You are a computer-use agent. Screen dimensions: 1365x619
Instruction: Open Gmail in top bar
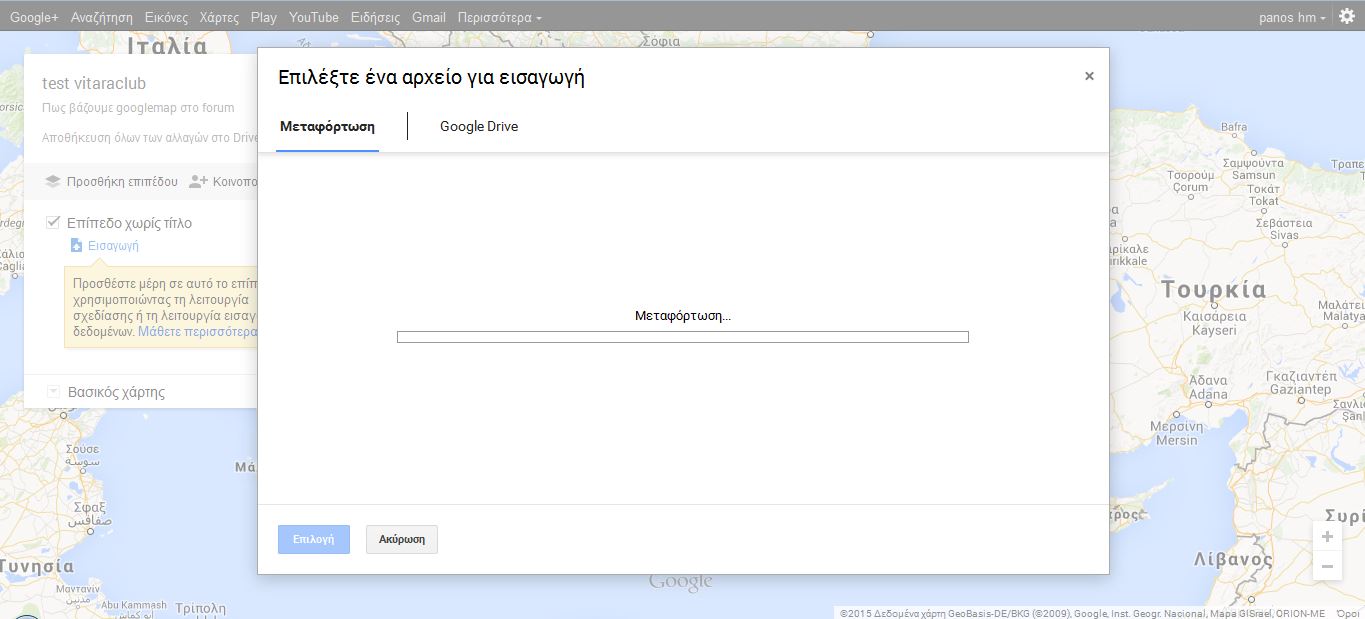(x=429, y=18)
